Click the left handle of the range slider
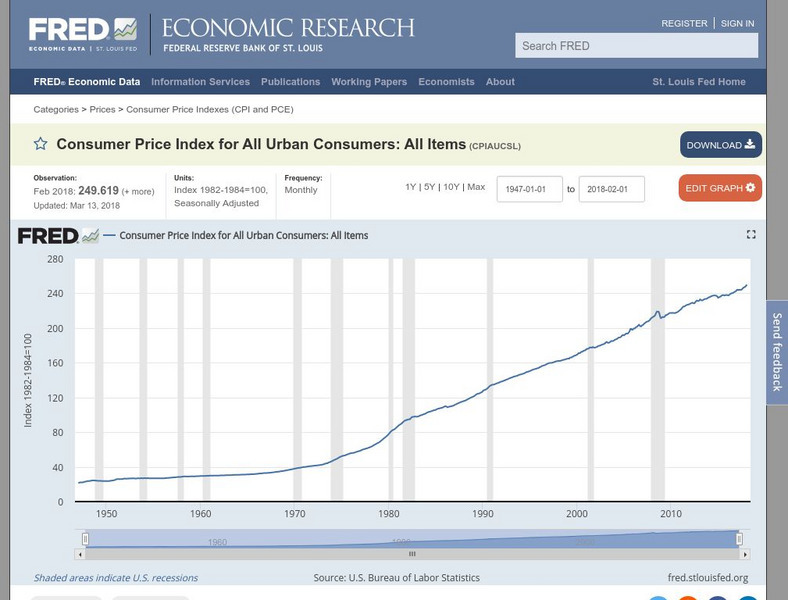 click(x=86, y=539)
